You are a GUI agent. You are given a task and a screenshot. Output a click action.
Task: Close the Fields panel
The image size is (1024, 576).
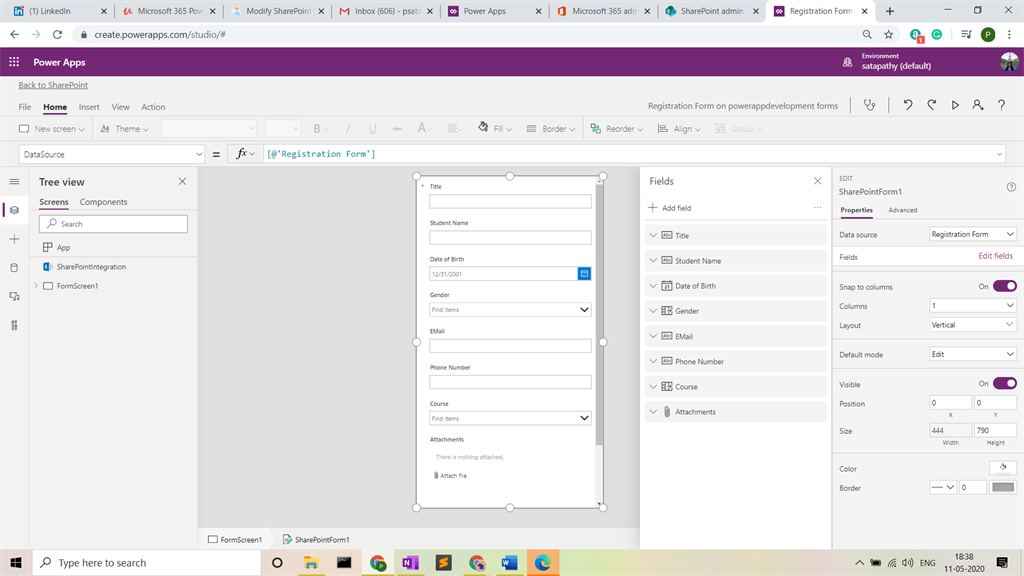point(817,181)
